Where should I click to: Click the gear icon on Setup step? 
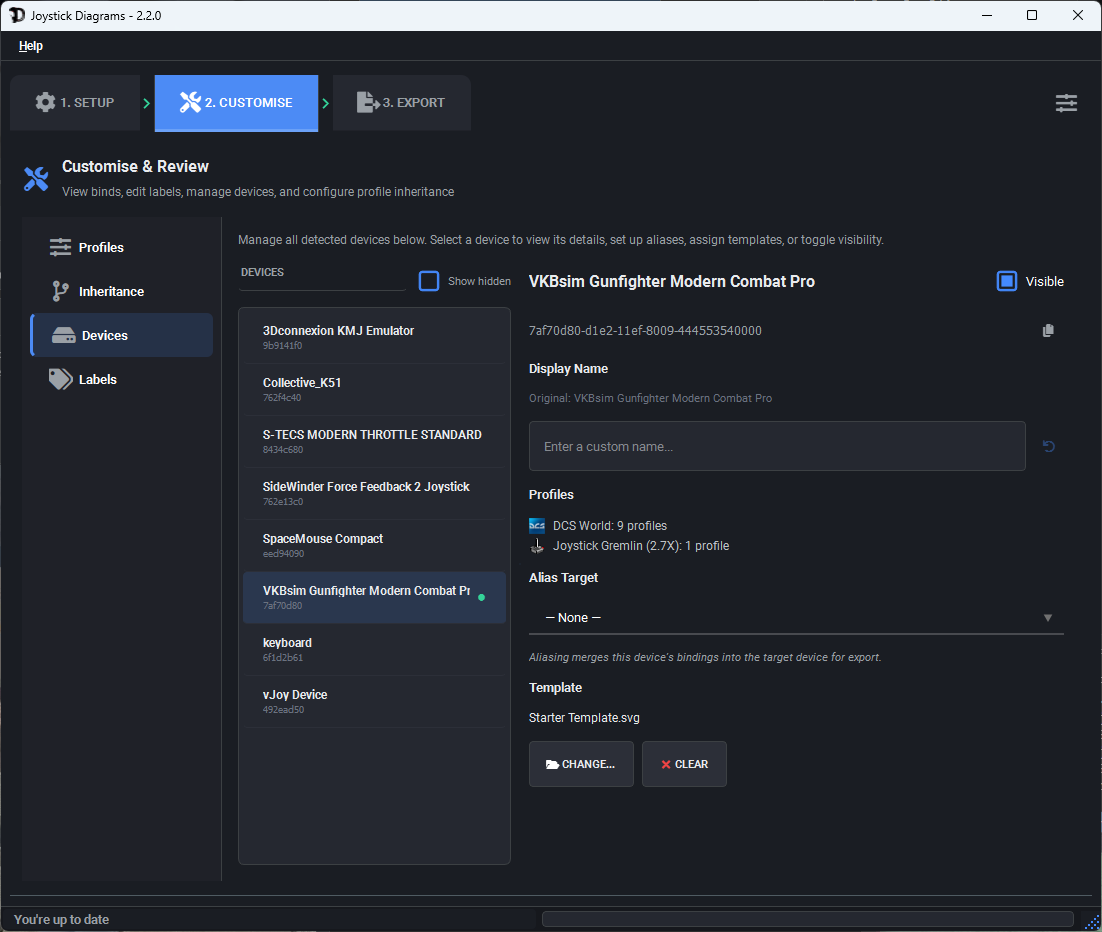point(45,102)
